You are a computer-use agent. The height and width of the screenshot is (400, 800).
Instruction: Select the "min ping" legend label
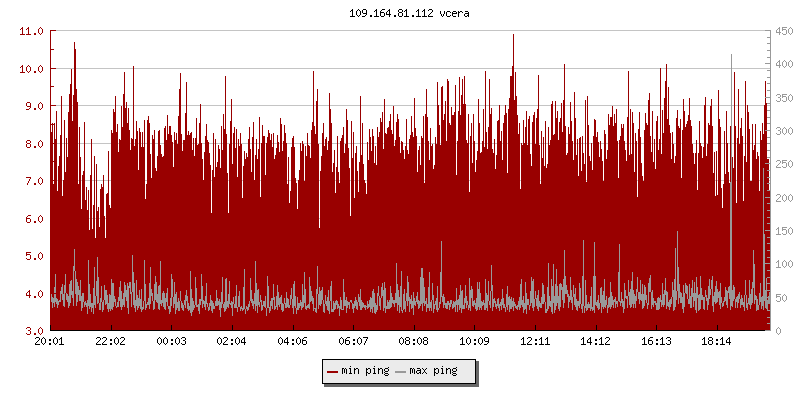[364, 371]
